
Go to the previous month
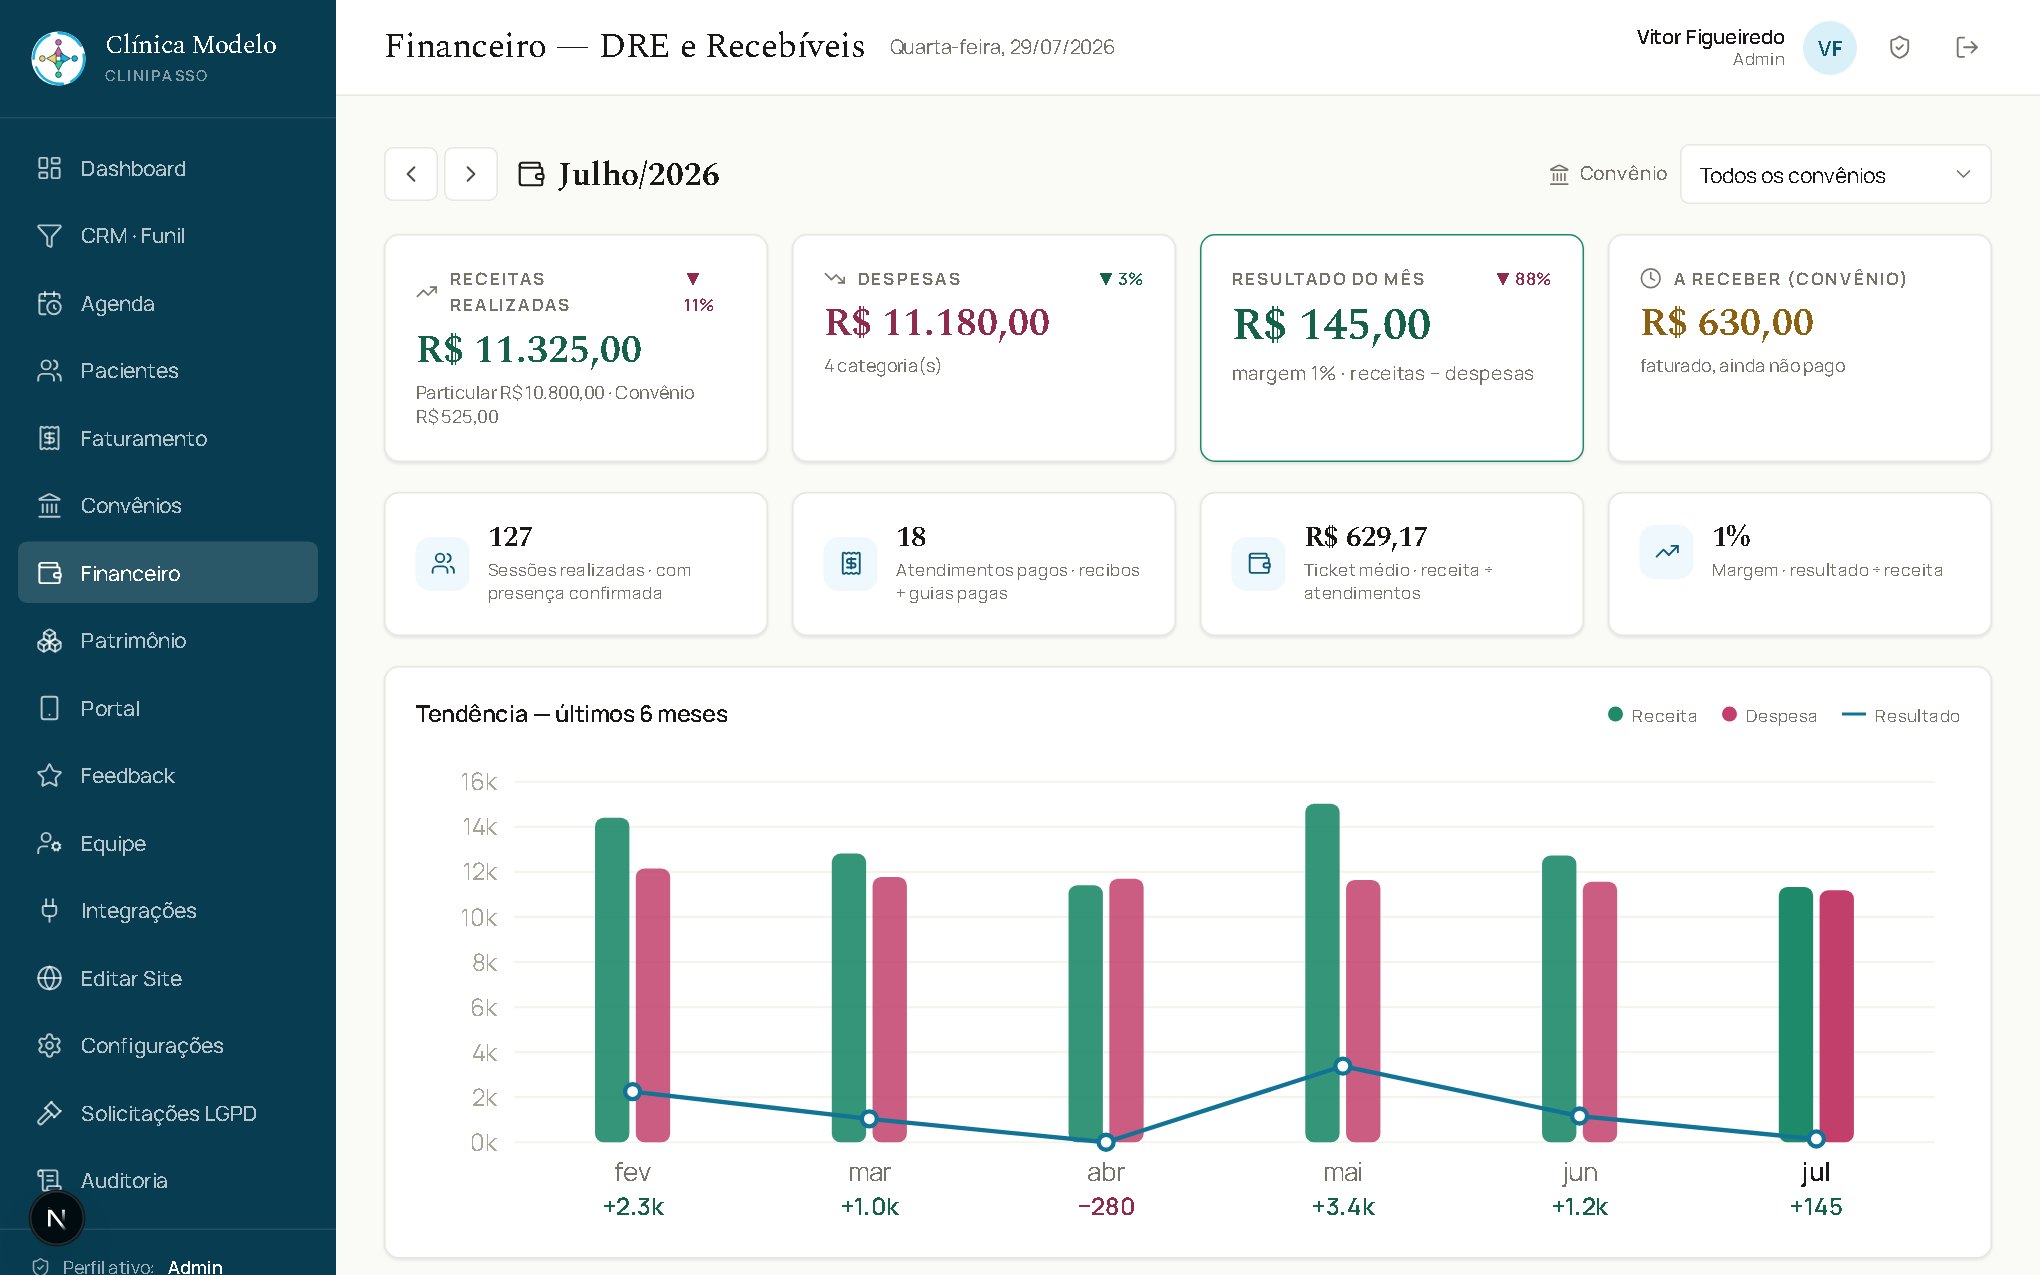pos(411,174)
